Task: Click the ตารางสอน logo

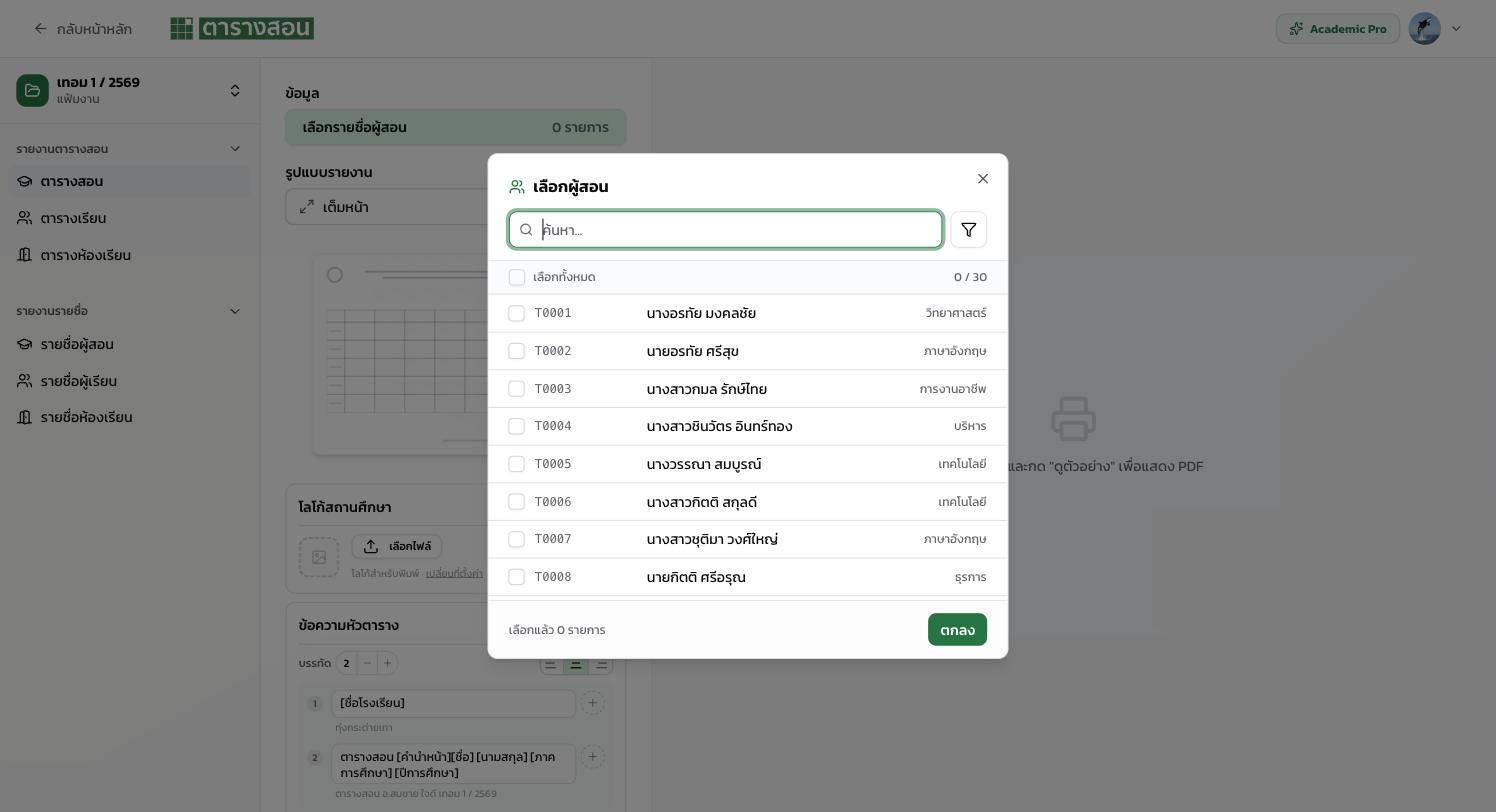Action: pos(242,28)
